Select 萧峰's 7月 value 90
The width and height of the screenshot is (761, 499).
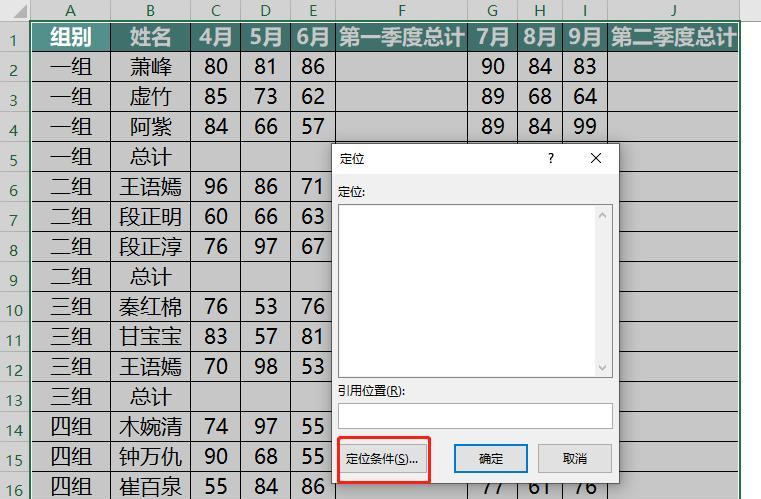coord(492,67)
